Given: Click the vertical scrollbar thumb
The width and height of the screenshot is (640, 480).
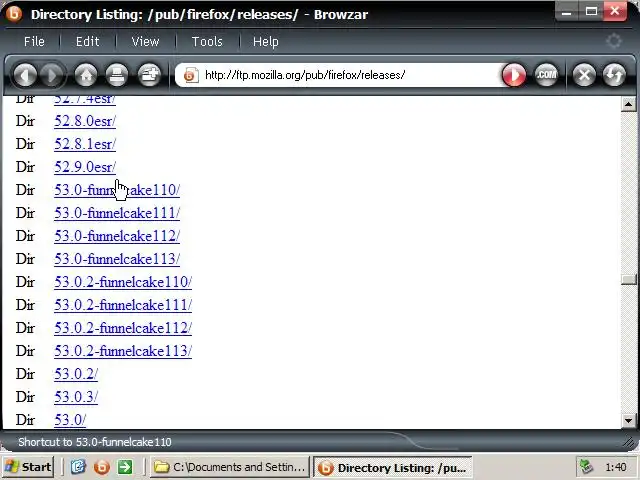Looking at the screenshot, I should coord(629,279).
